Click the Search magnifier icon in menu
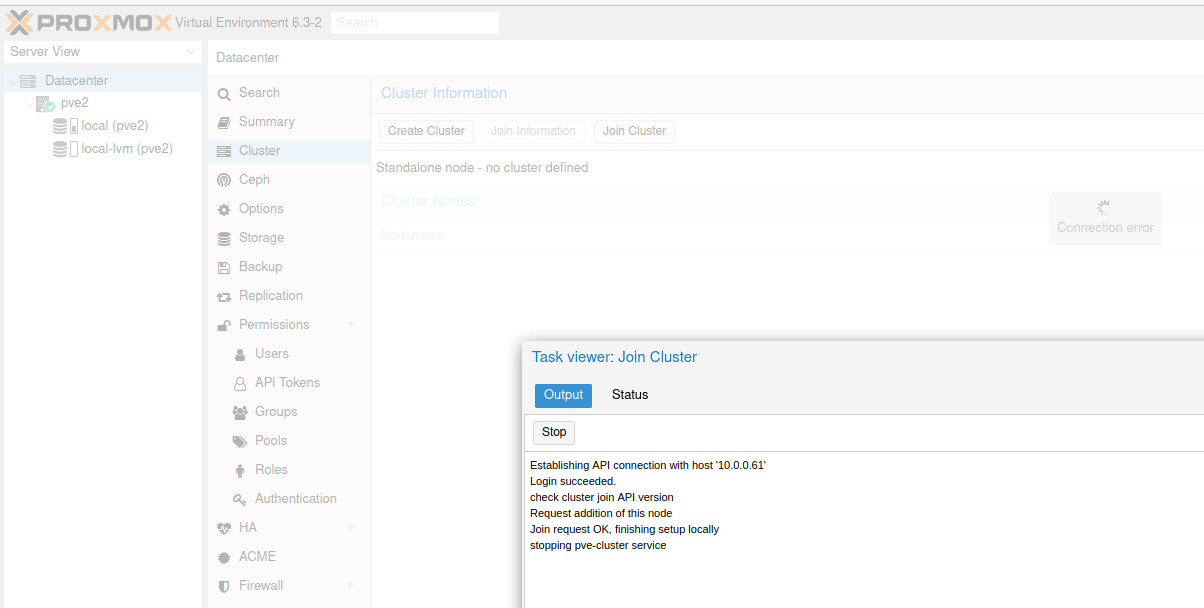 pos(224,93)
